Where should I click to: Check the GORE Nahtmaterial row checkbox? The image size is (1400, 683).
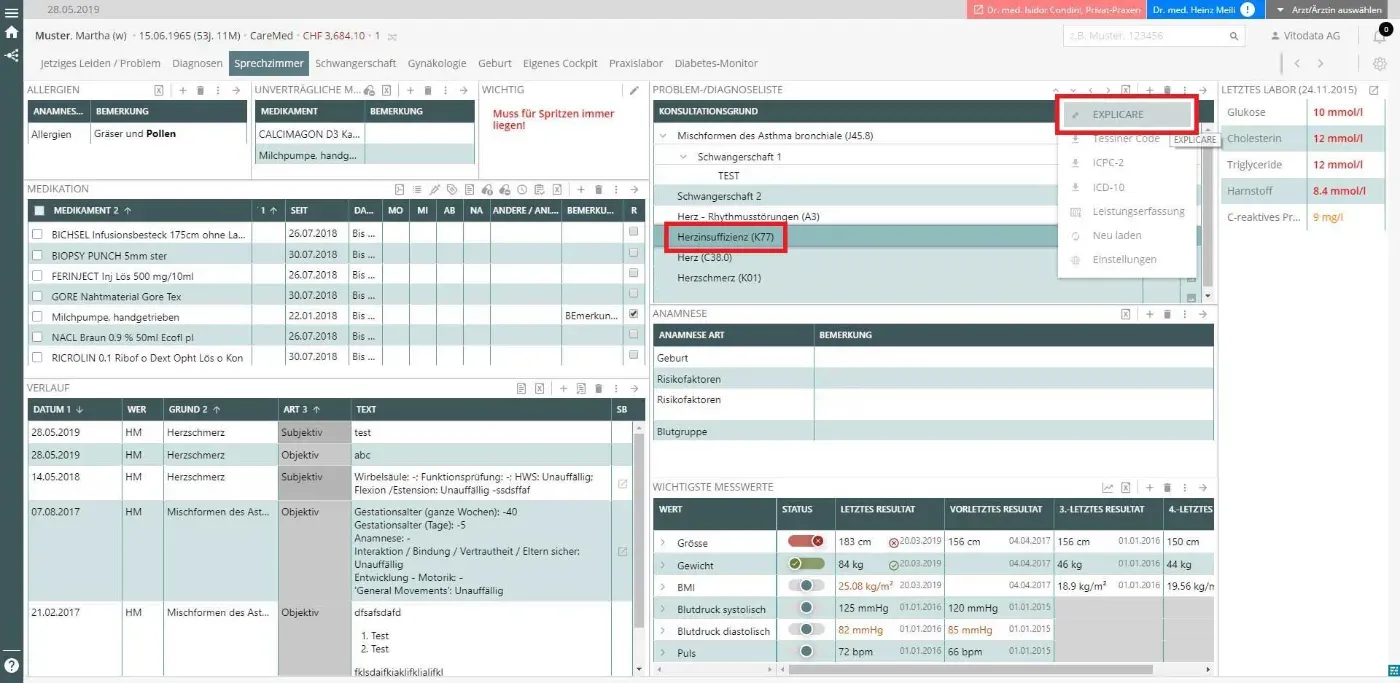click(x=38, y=296)
